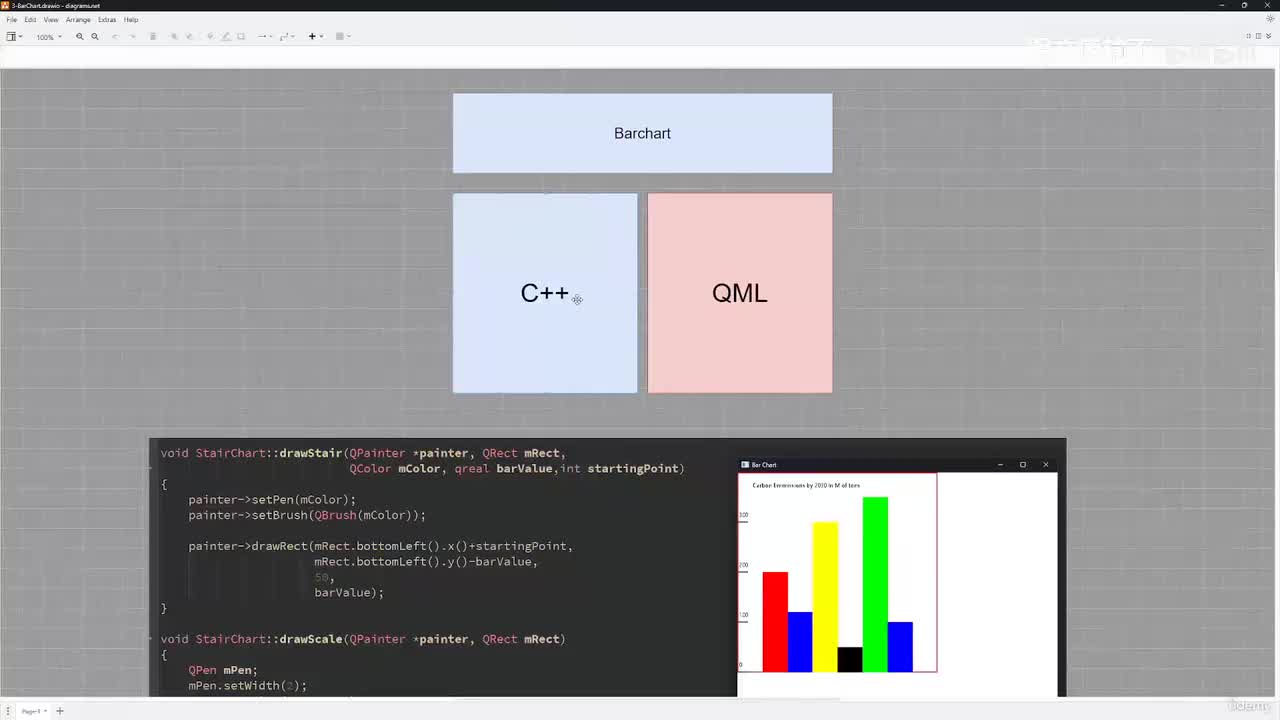
Task: Open the table grid dropdown
Action: [x=343, y=37]
